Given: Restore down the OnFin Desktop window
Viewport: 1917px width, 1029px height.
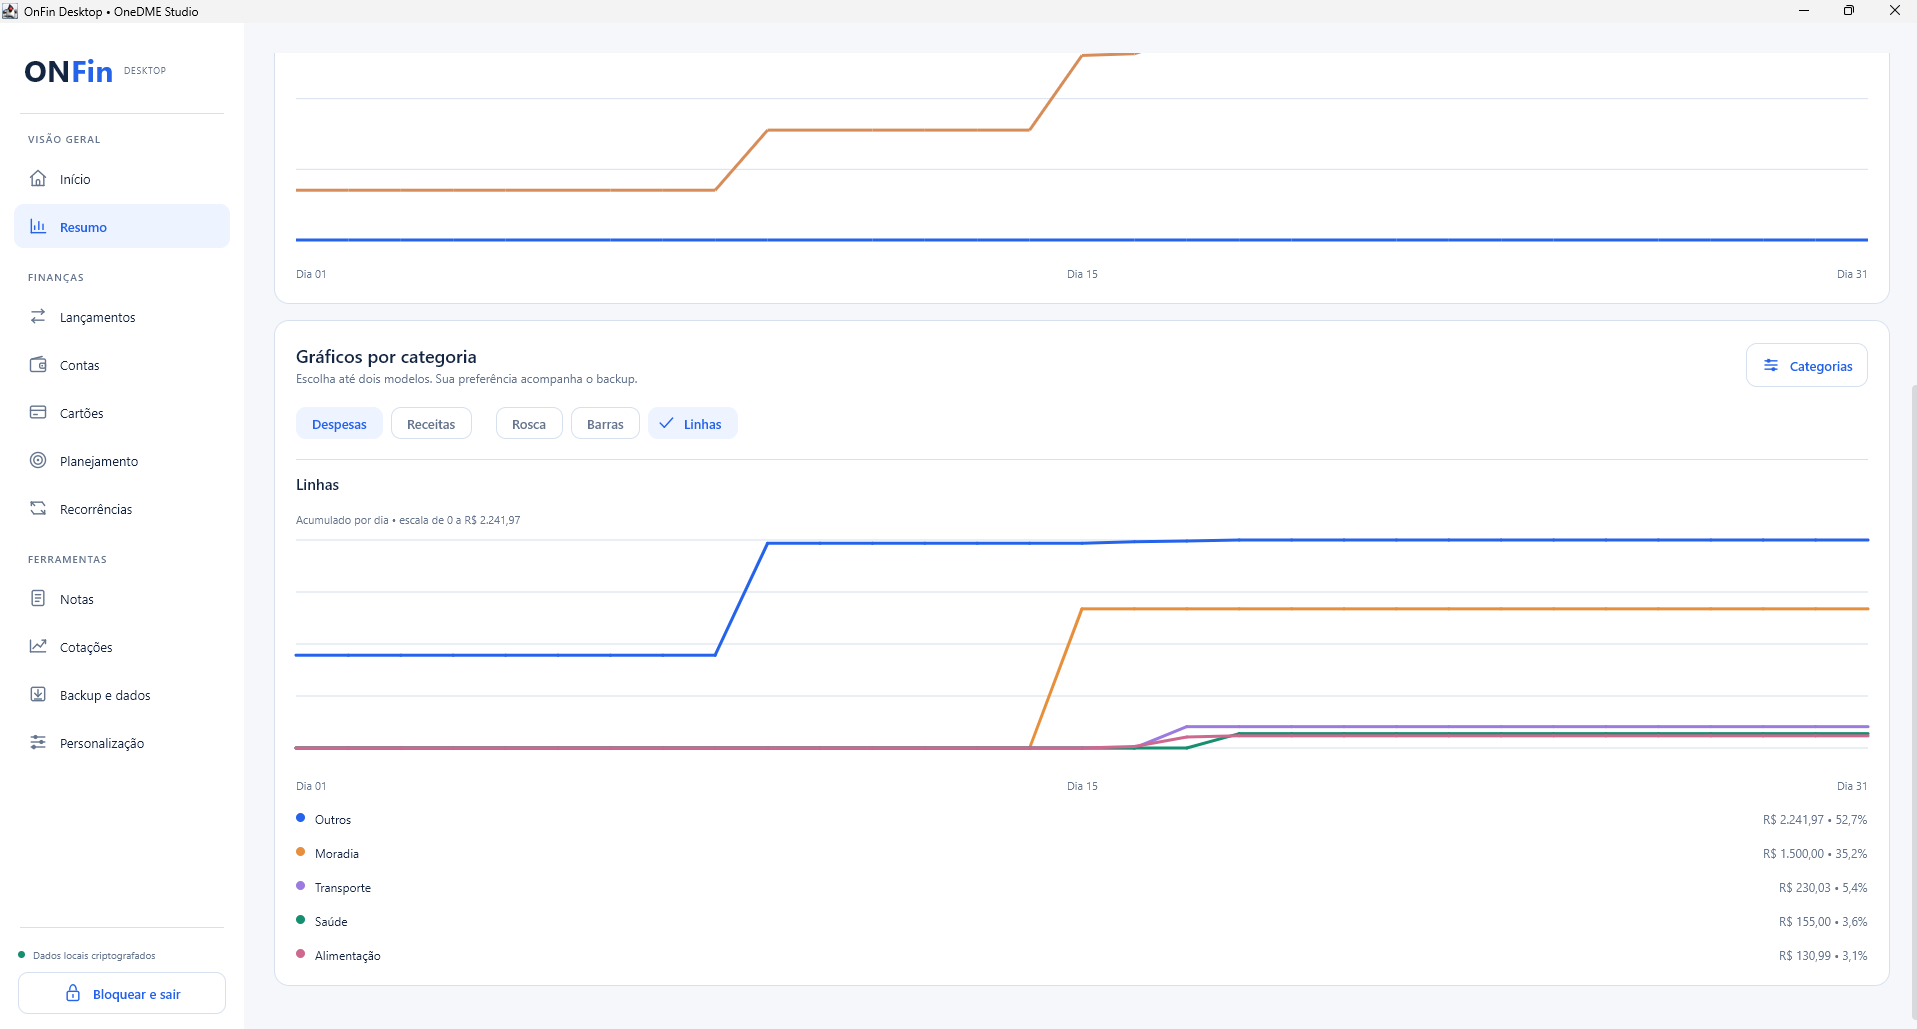Looking at the screenshot, I should point(1848,11).
